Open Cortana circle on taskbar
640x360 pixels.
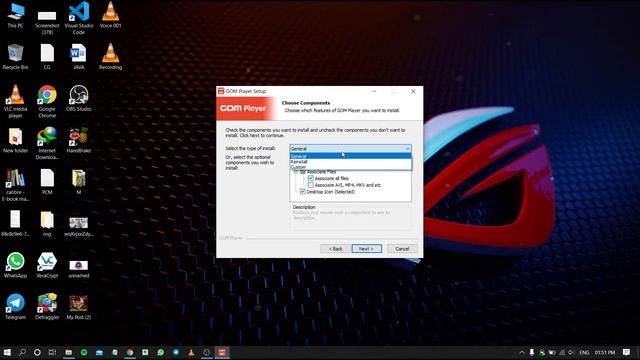(37, 352)
